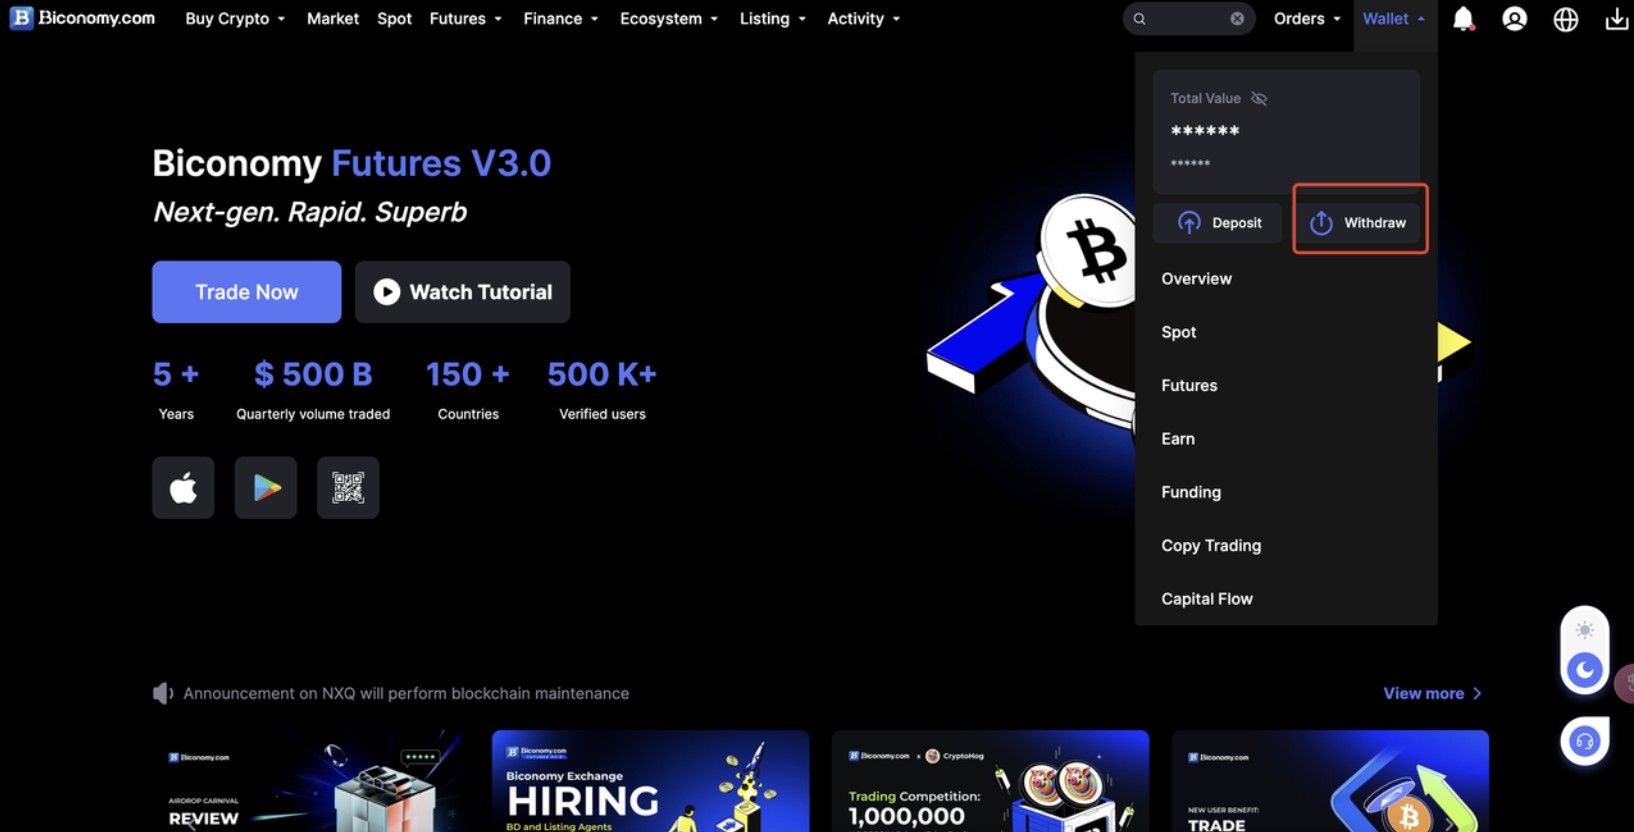Click the Trade Now button
Viewport: 1634px width, 832px height.
[x=246, y=292]
